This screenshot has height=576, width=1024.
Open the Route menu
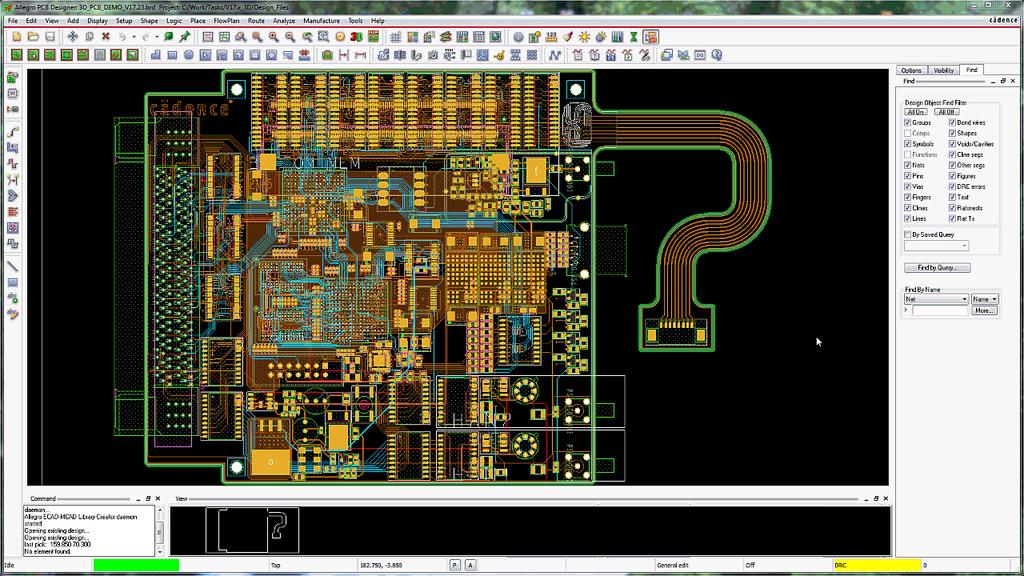tap(256, 21)
